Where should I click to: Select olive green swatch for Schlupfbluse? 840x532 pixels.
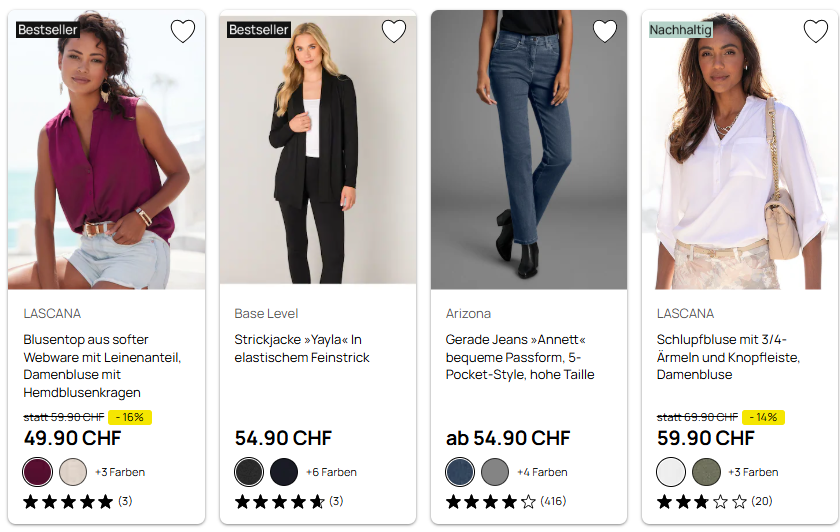point(706,472)
